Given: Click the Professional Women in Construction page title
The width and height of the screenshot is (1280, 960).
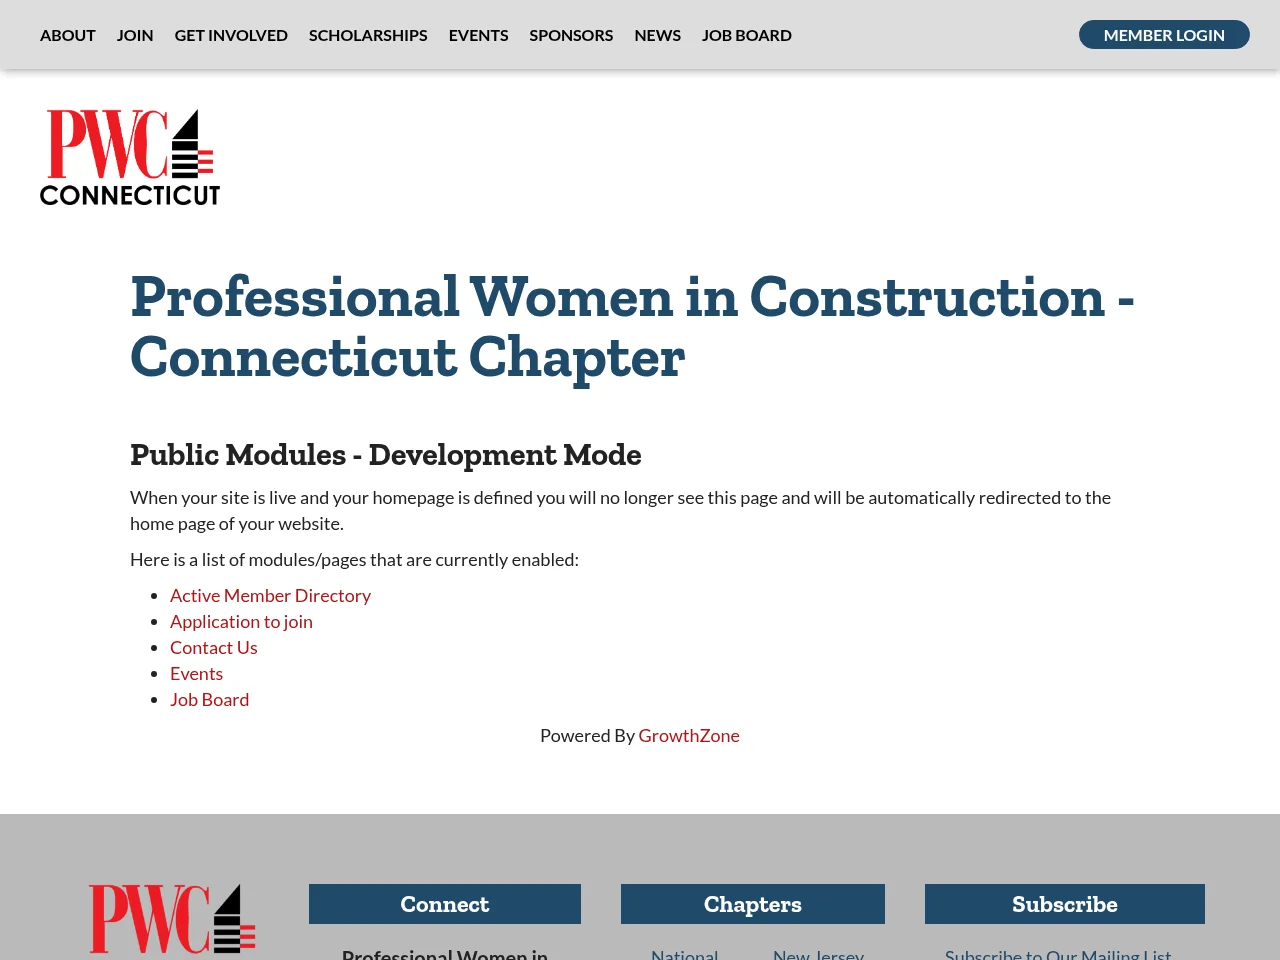Looking at the screenshot, I should click(x=632, y=327).
